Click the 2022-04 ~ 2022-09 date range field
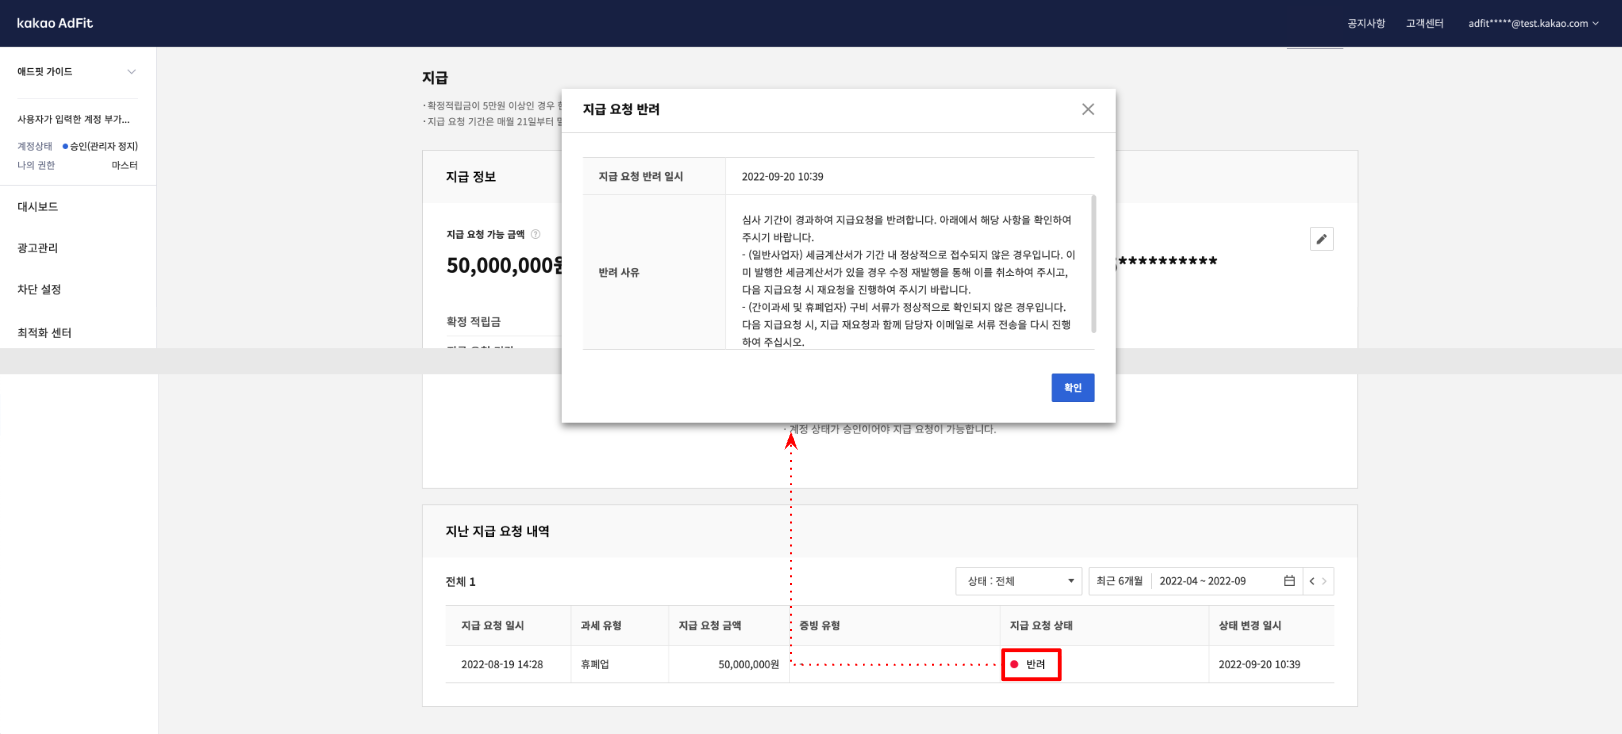The width and height of the screenshot is (1622, 734). (1202, 581)
